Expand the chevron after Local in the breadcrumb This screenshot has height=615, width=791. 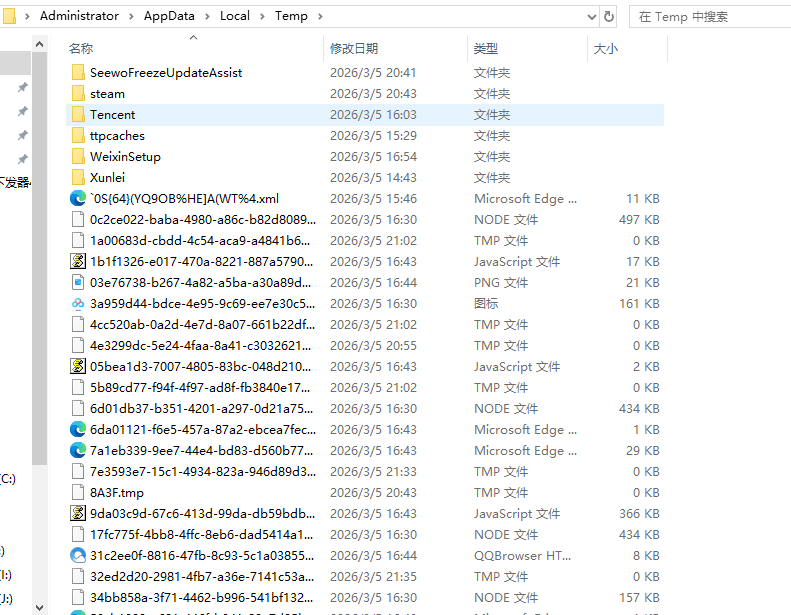[x=263, y=16]
